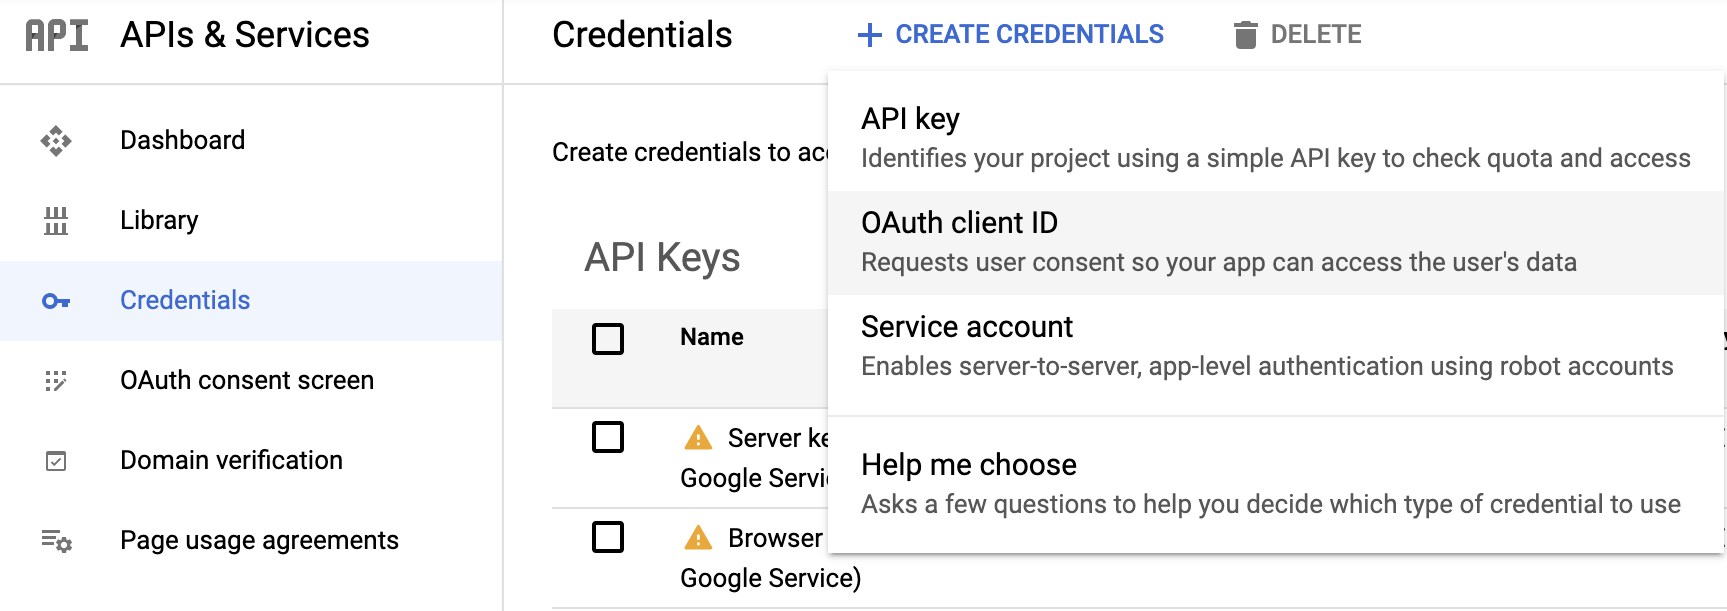Click the warning triangle beside Server key
Viewport: 1727px width, 611px height.
tap(700, 437)
